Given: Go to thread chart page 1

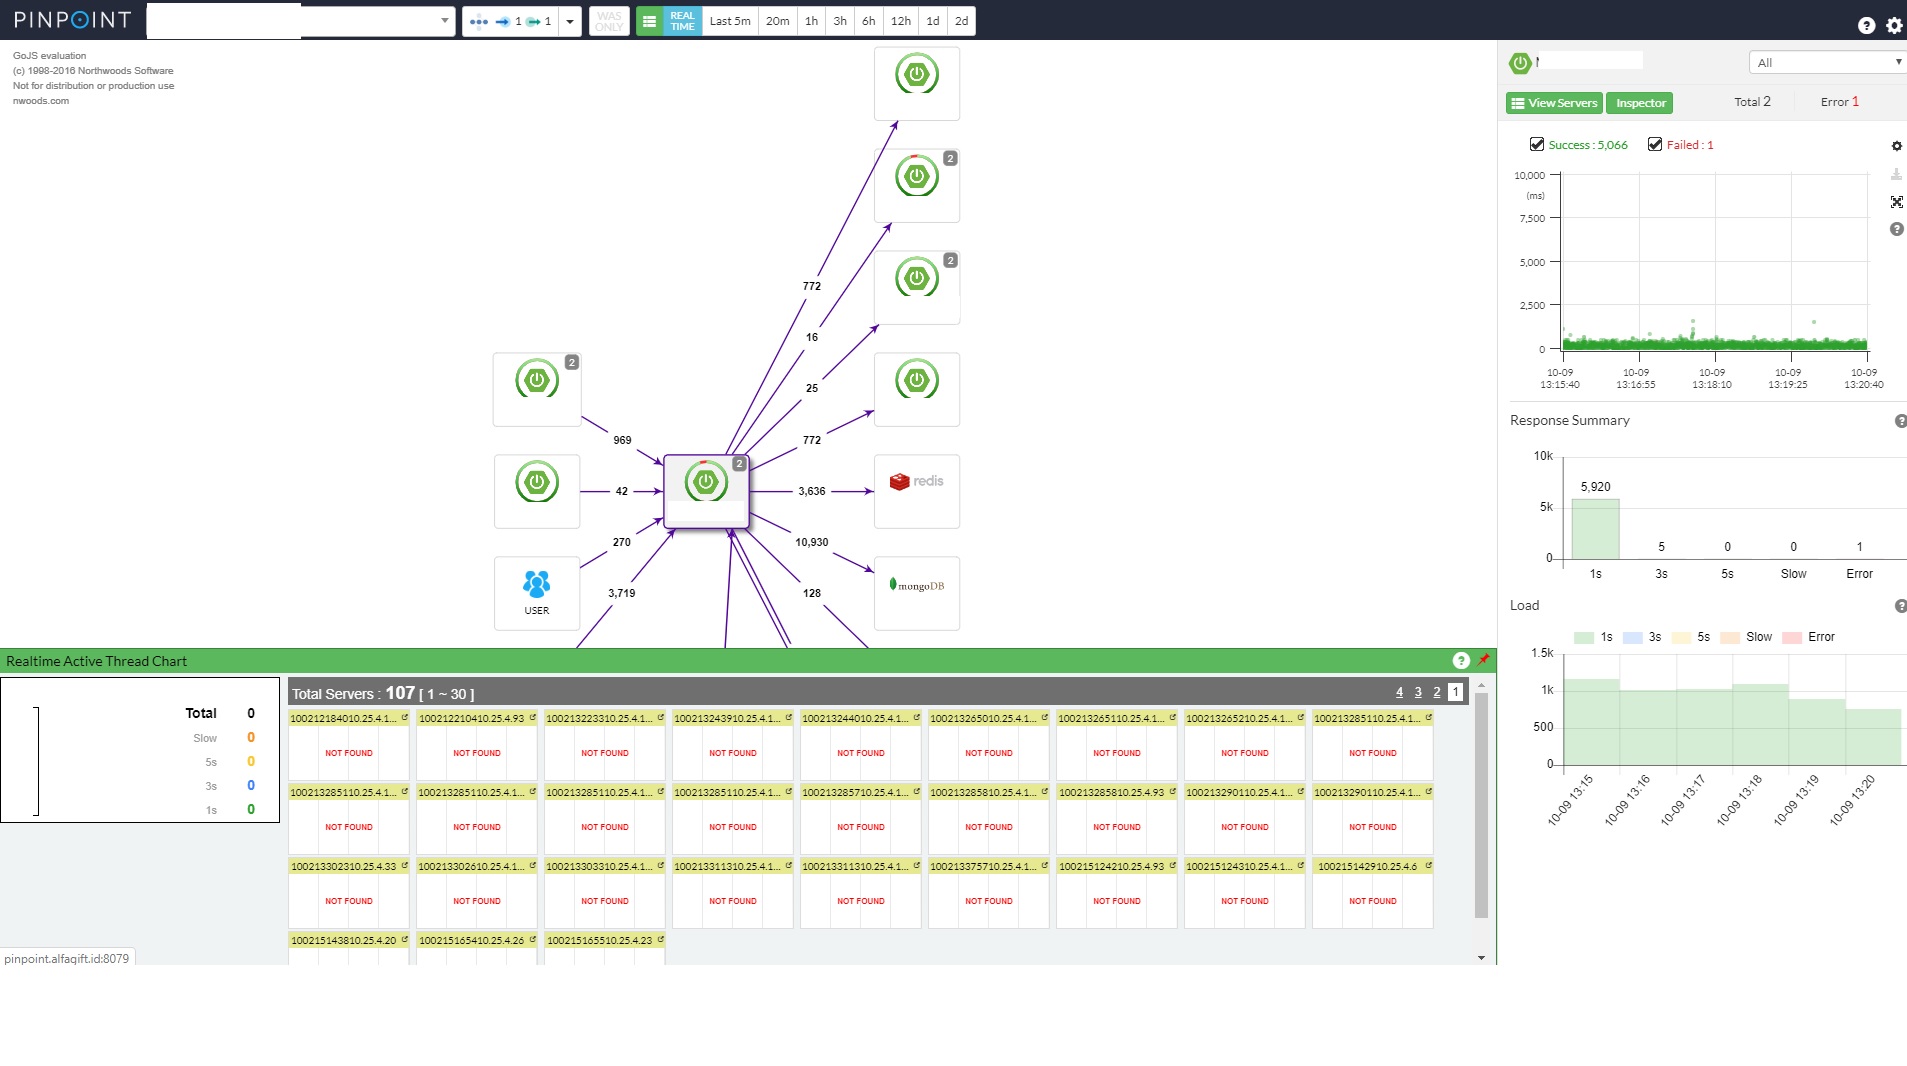Looking at the screenshot, I should tap(1456, 692).
